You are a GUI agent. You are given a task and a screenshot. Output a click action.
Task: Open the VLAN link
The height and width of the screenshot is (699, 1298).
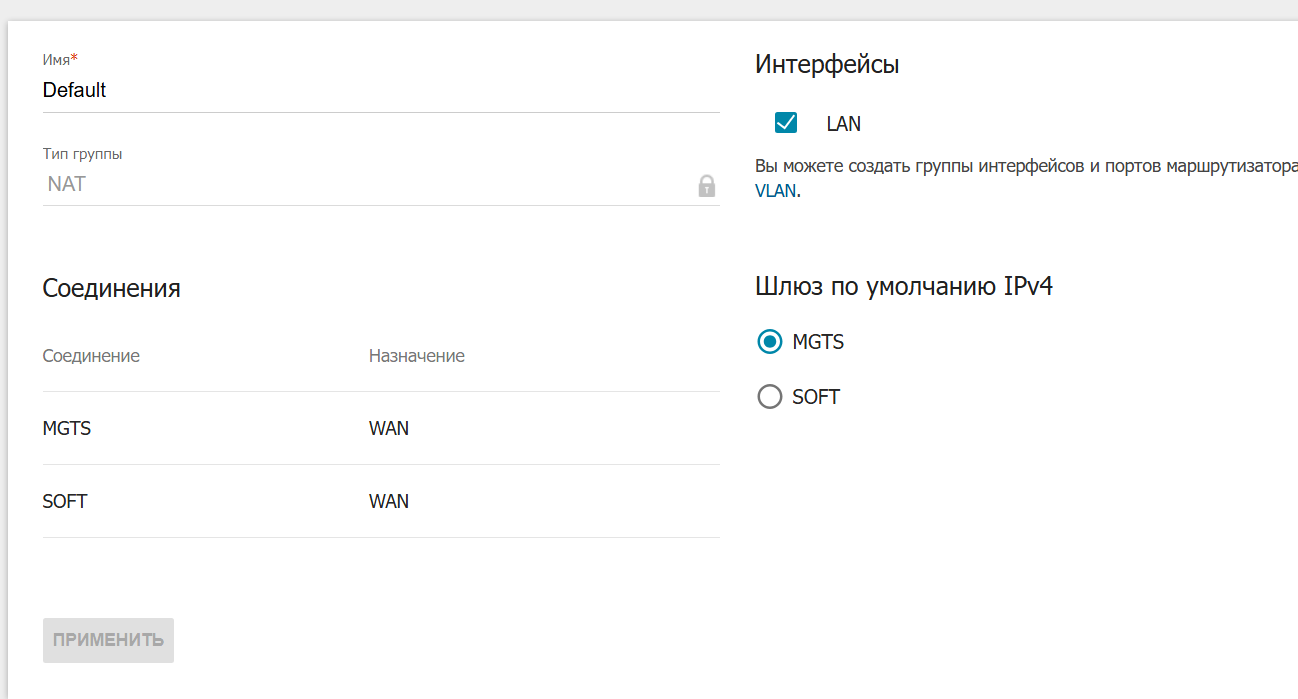[775, 190]
